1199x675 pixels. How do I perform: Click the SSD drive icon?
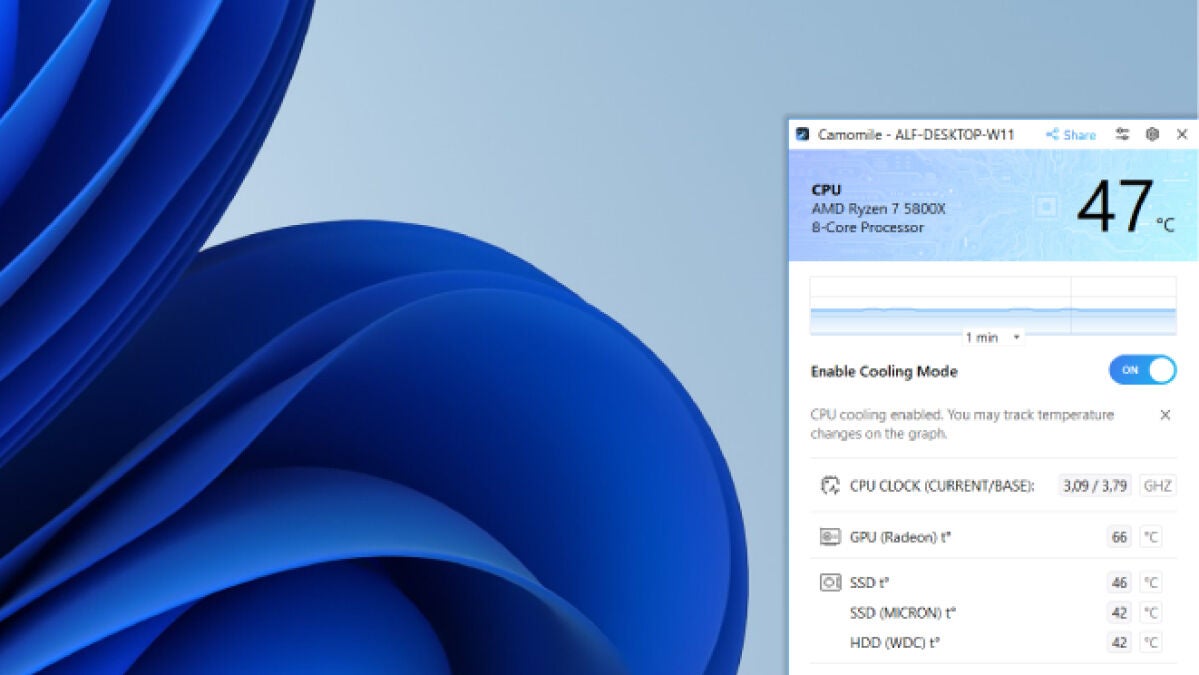tap(830, 582)
